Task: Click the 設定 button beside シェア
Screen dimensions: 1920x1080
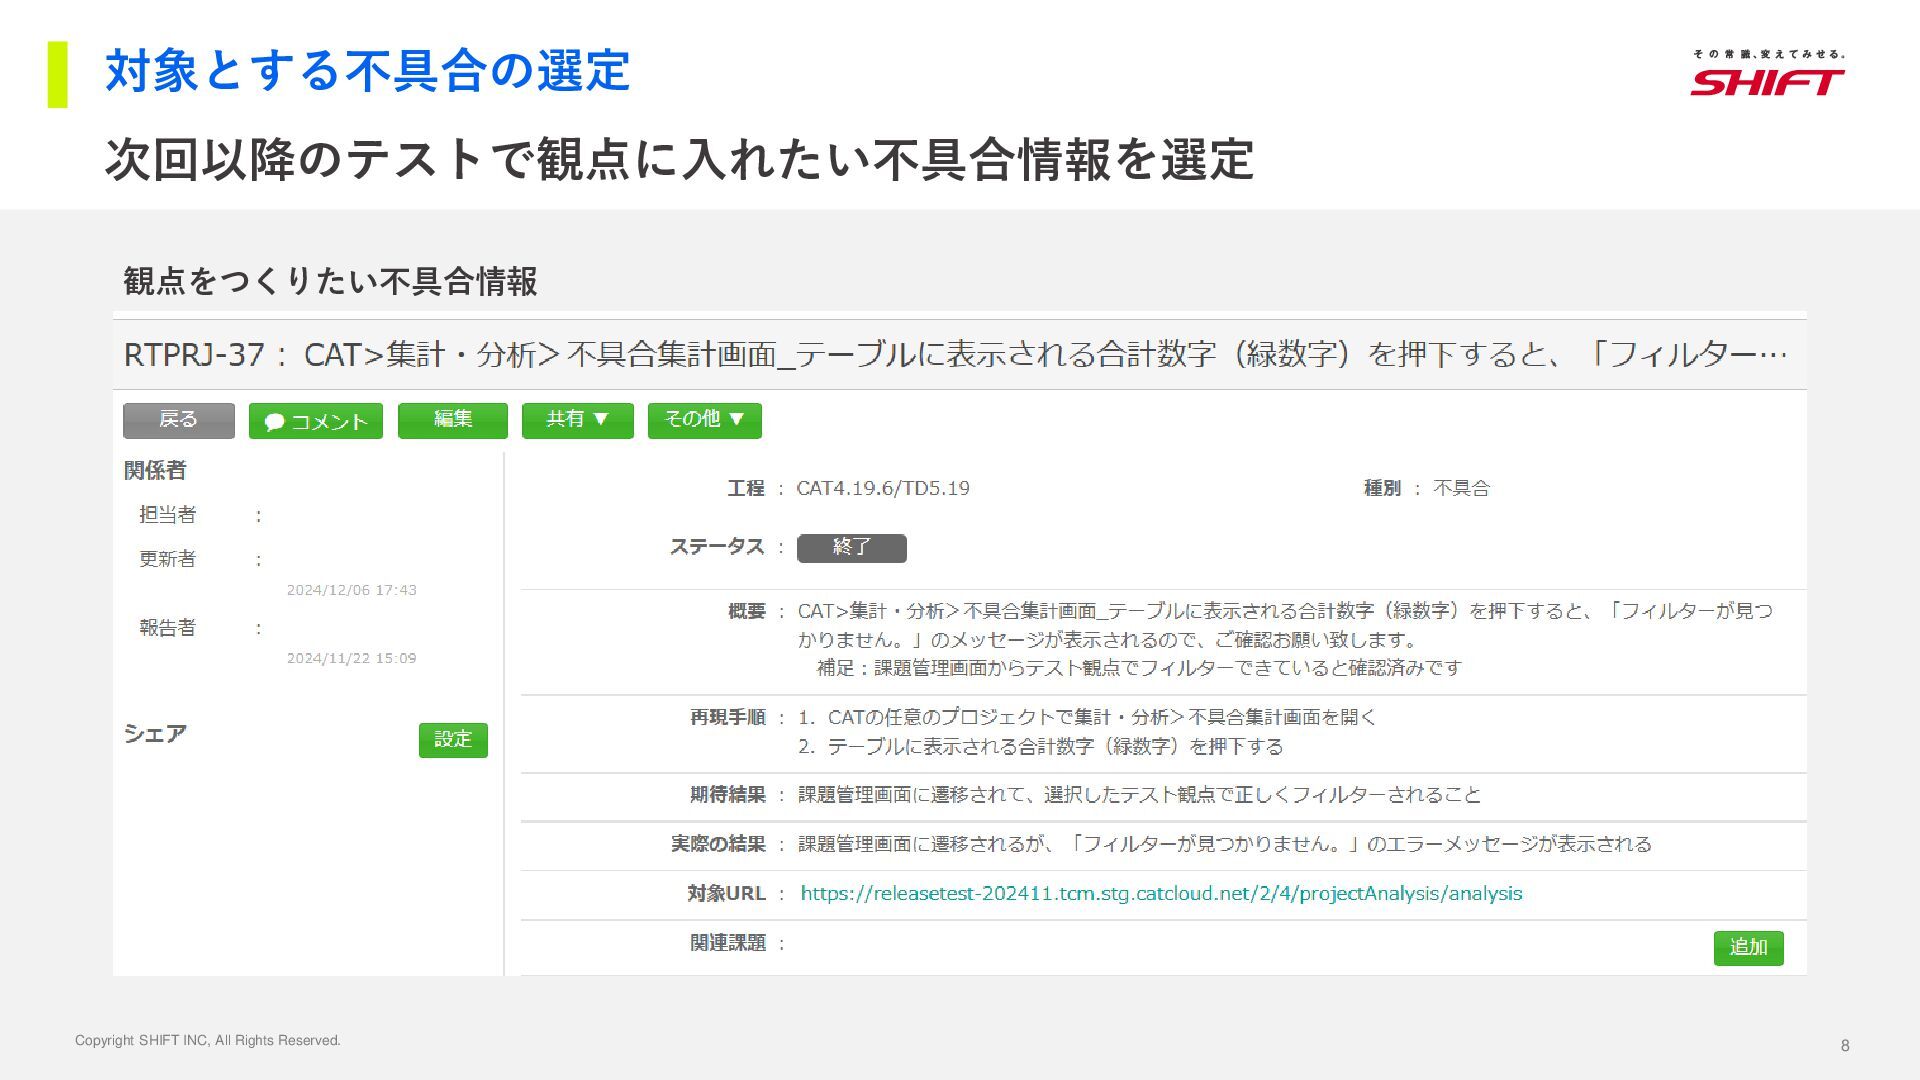Action: pyautogui.click(x=452, y=739)
